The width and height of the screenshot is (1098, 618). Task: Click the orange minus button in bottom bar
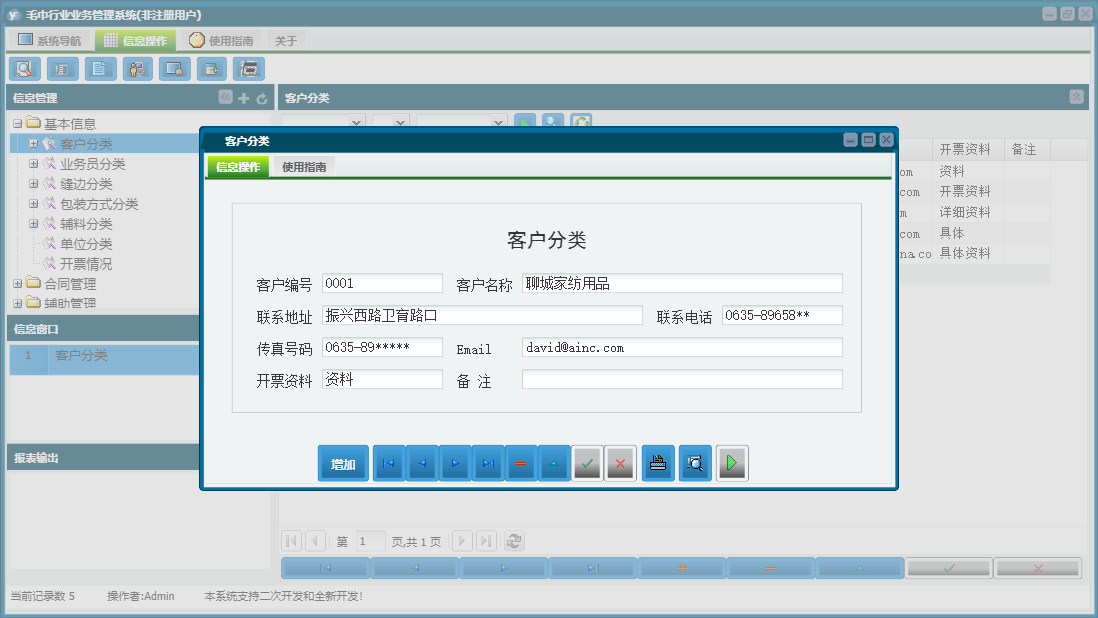point(771,568)
